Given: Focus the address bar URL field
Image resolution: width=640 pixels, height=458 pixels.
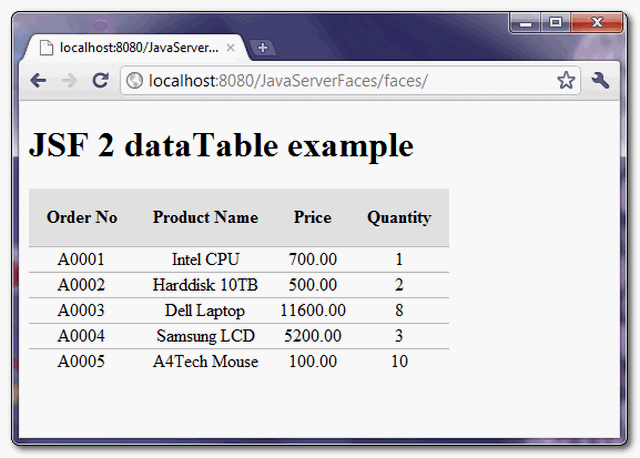Looking at the screenshot, I should (350, 80).
